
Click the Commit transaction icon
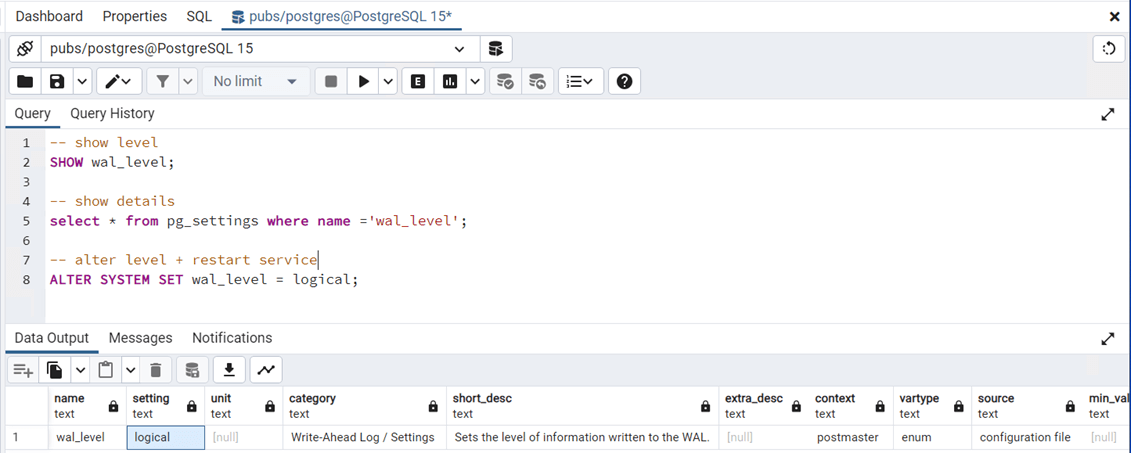click(505, 82)
